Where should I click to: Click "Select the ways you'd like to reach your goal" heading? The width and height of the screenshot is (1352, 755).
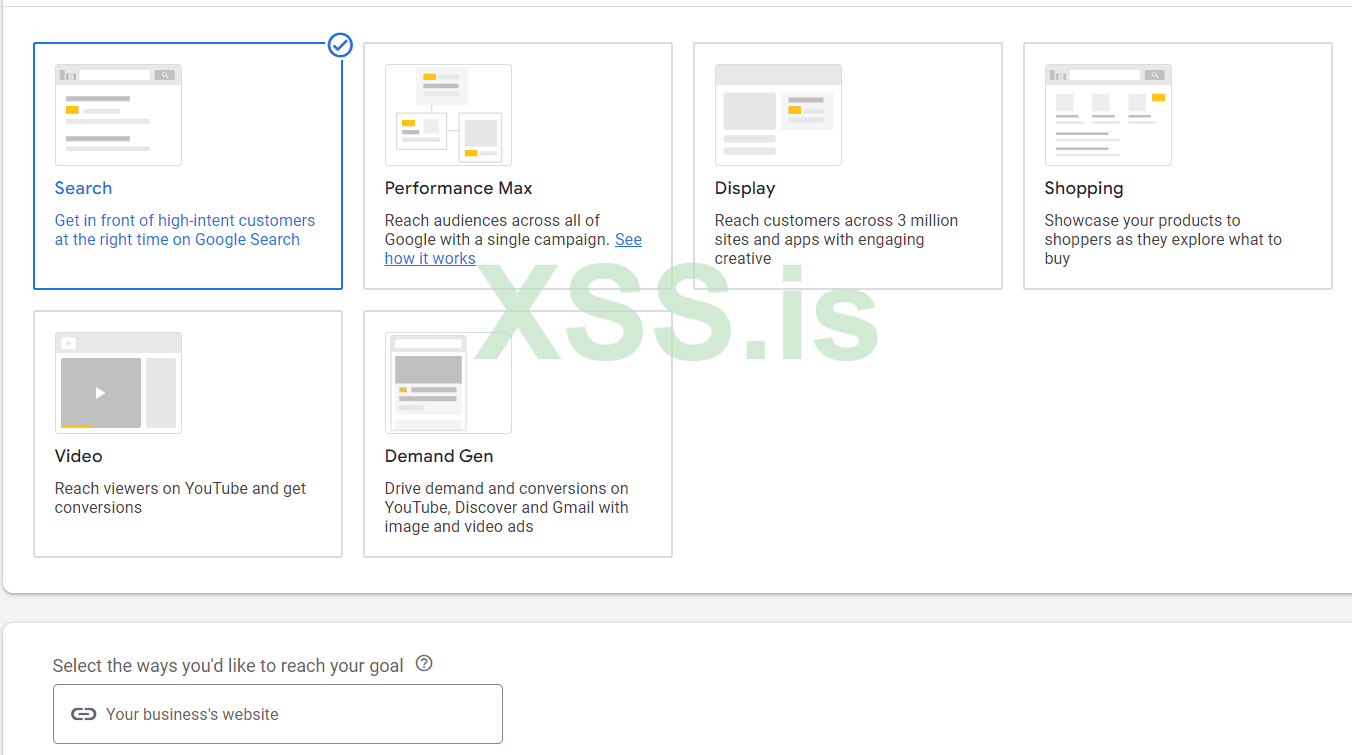click(228, 666)
